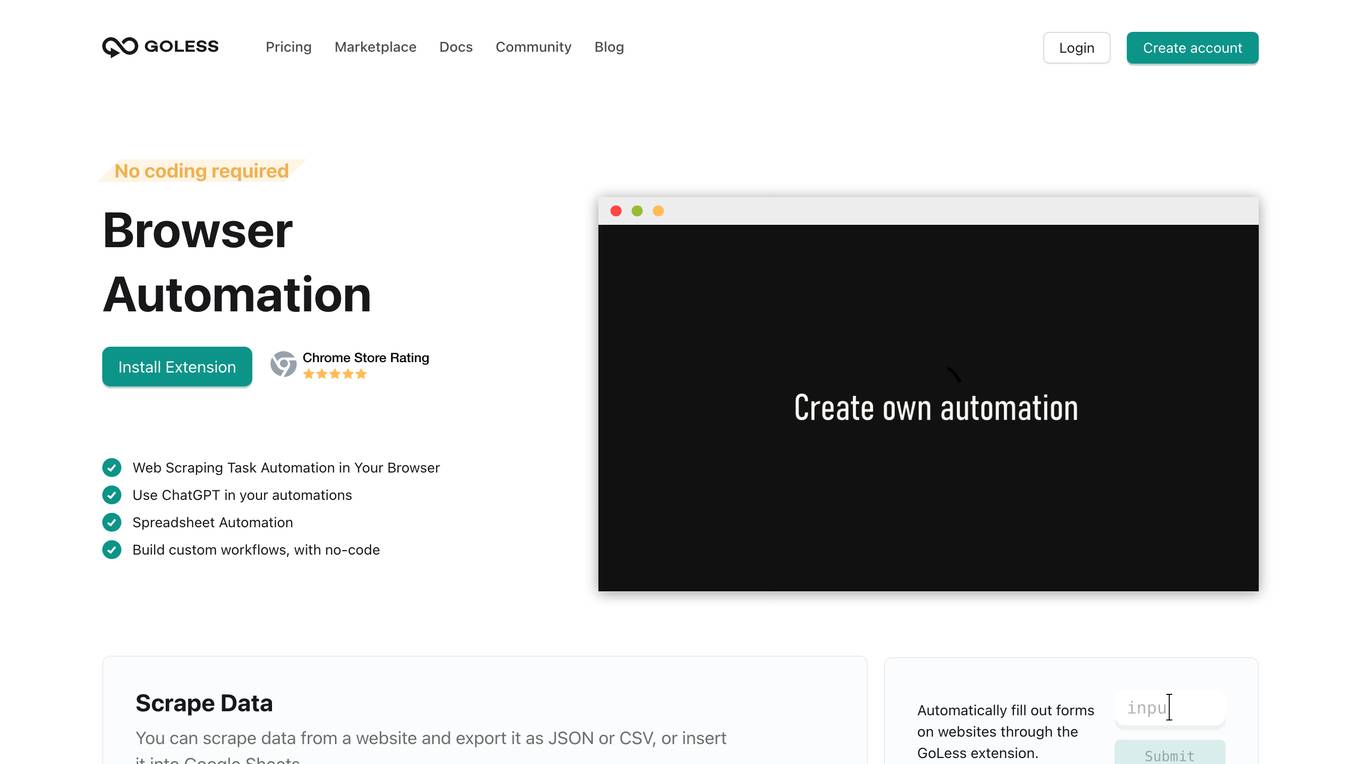Click the Chrome logo icon beside the store rating
Image resolution: width=1360 pixels, height=764 pixels.
[x=283, y=364]
